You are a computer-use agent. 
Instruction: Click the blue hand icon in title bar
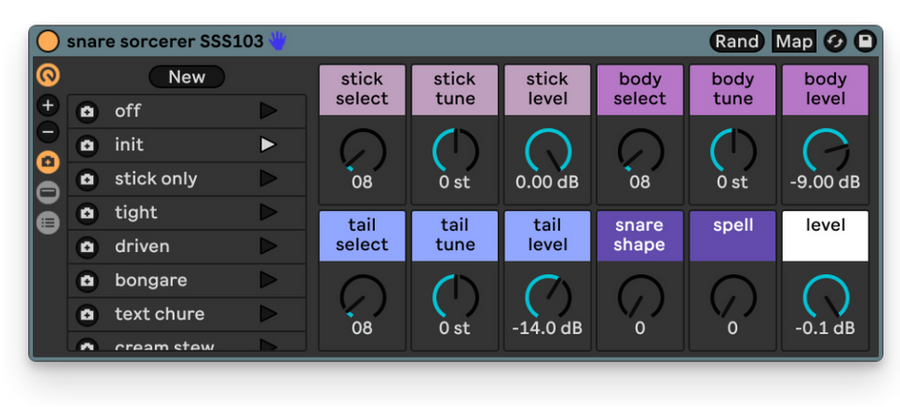[278, 41]
